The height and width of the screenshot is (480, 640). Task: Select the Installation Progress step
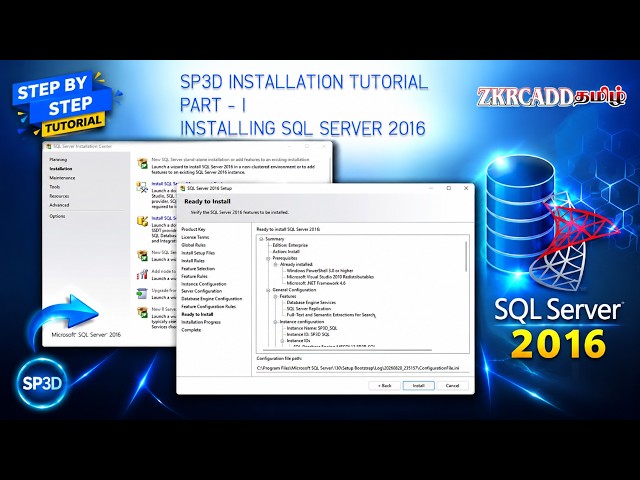(x=201, y=322)
